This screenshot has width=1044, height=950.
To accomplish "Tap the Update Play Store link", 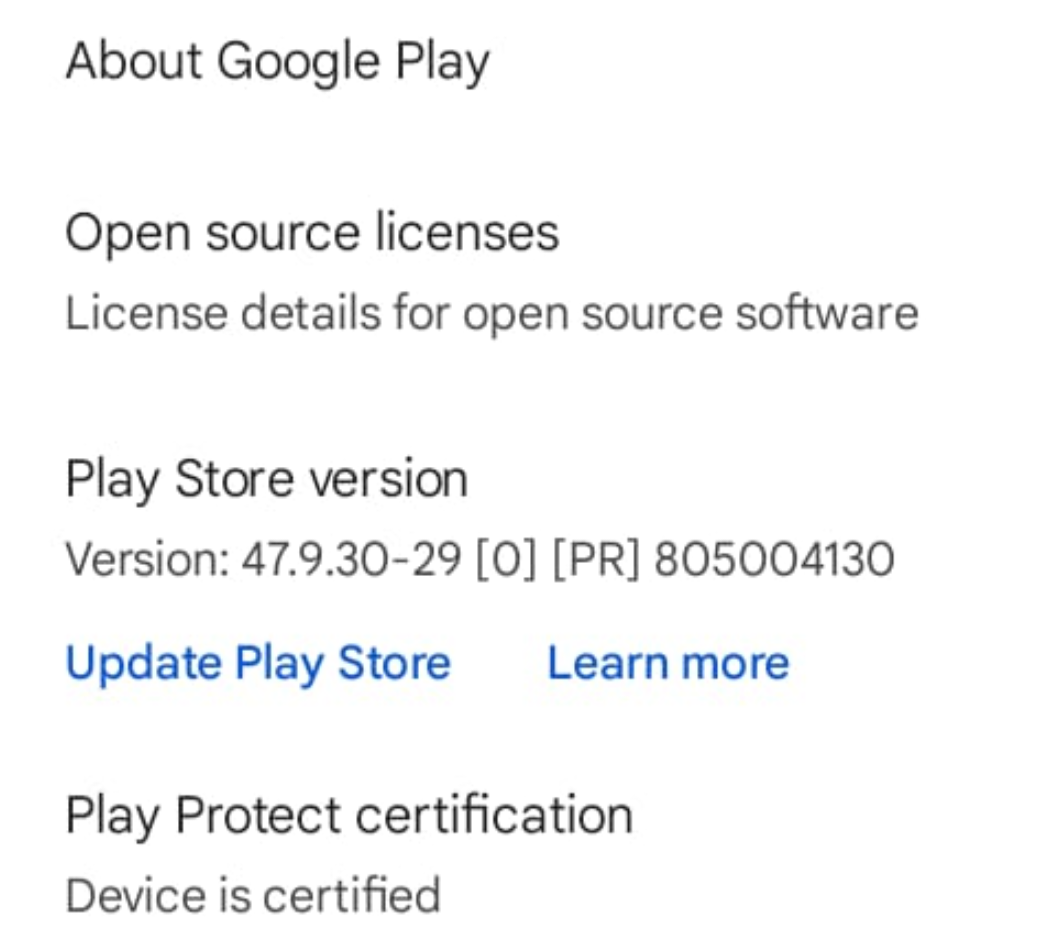I will (257, 664).
